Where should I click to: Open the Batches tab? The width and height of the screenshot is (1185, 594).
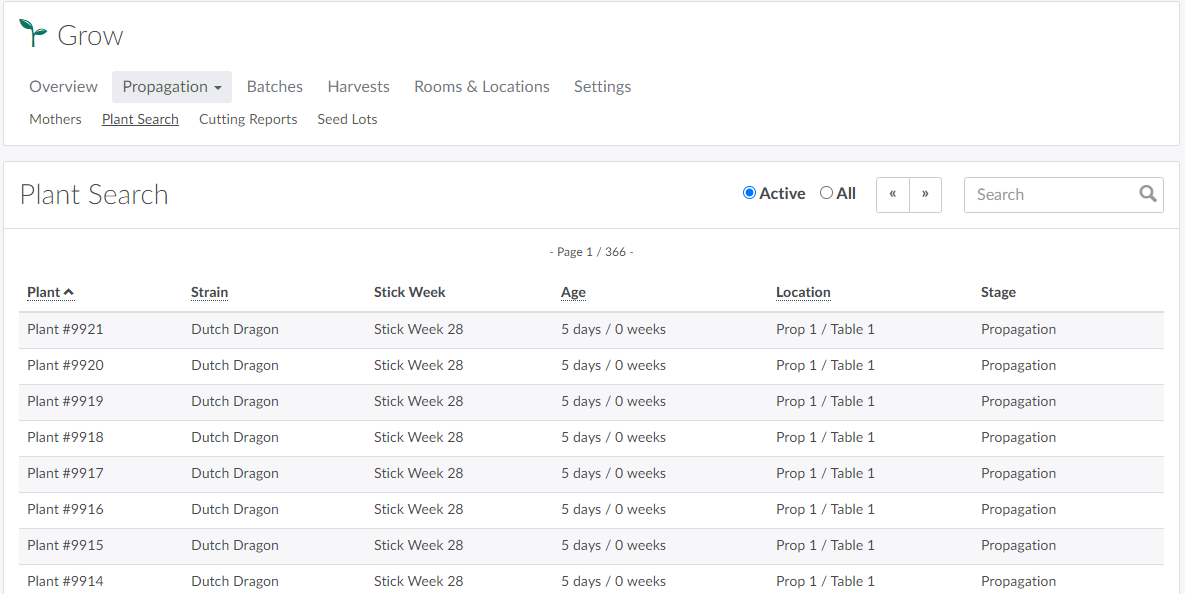[x=274, y=87]
